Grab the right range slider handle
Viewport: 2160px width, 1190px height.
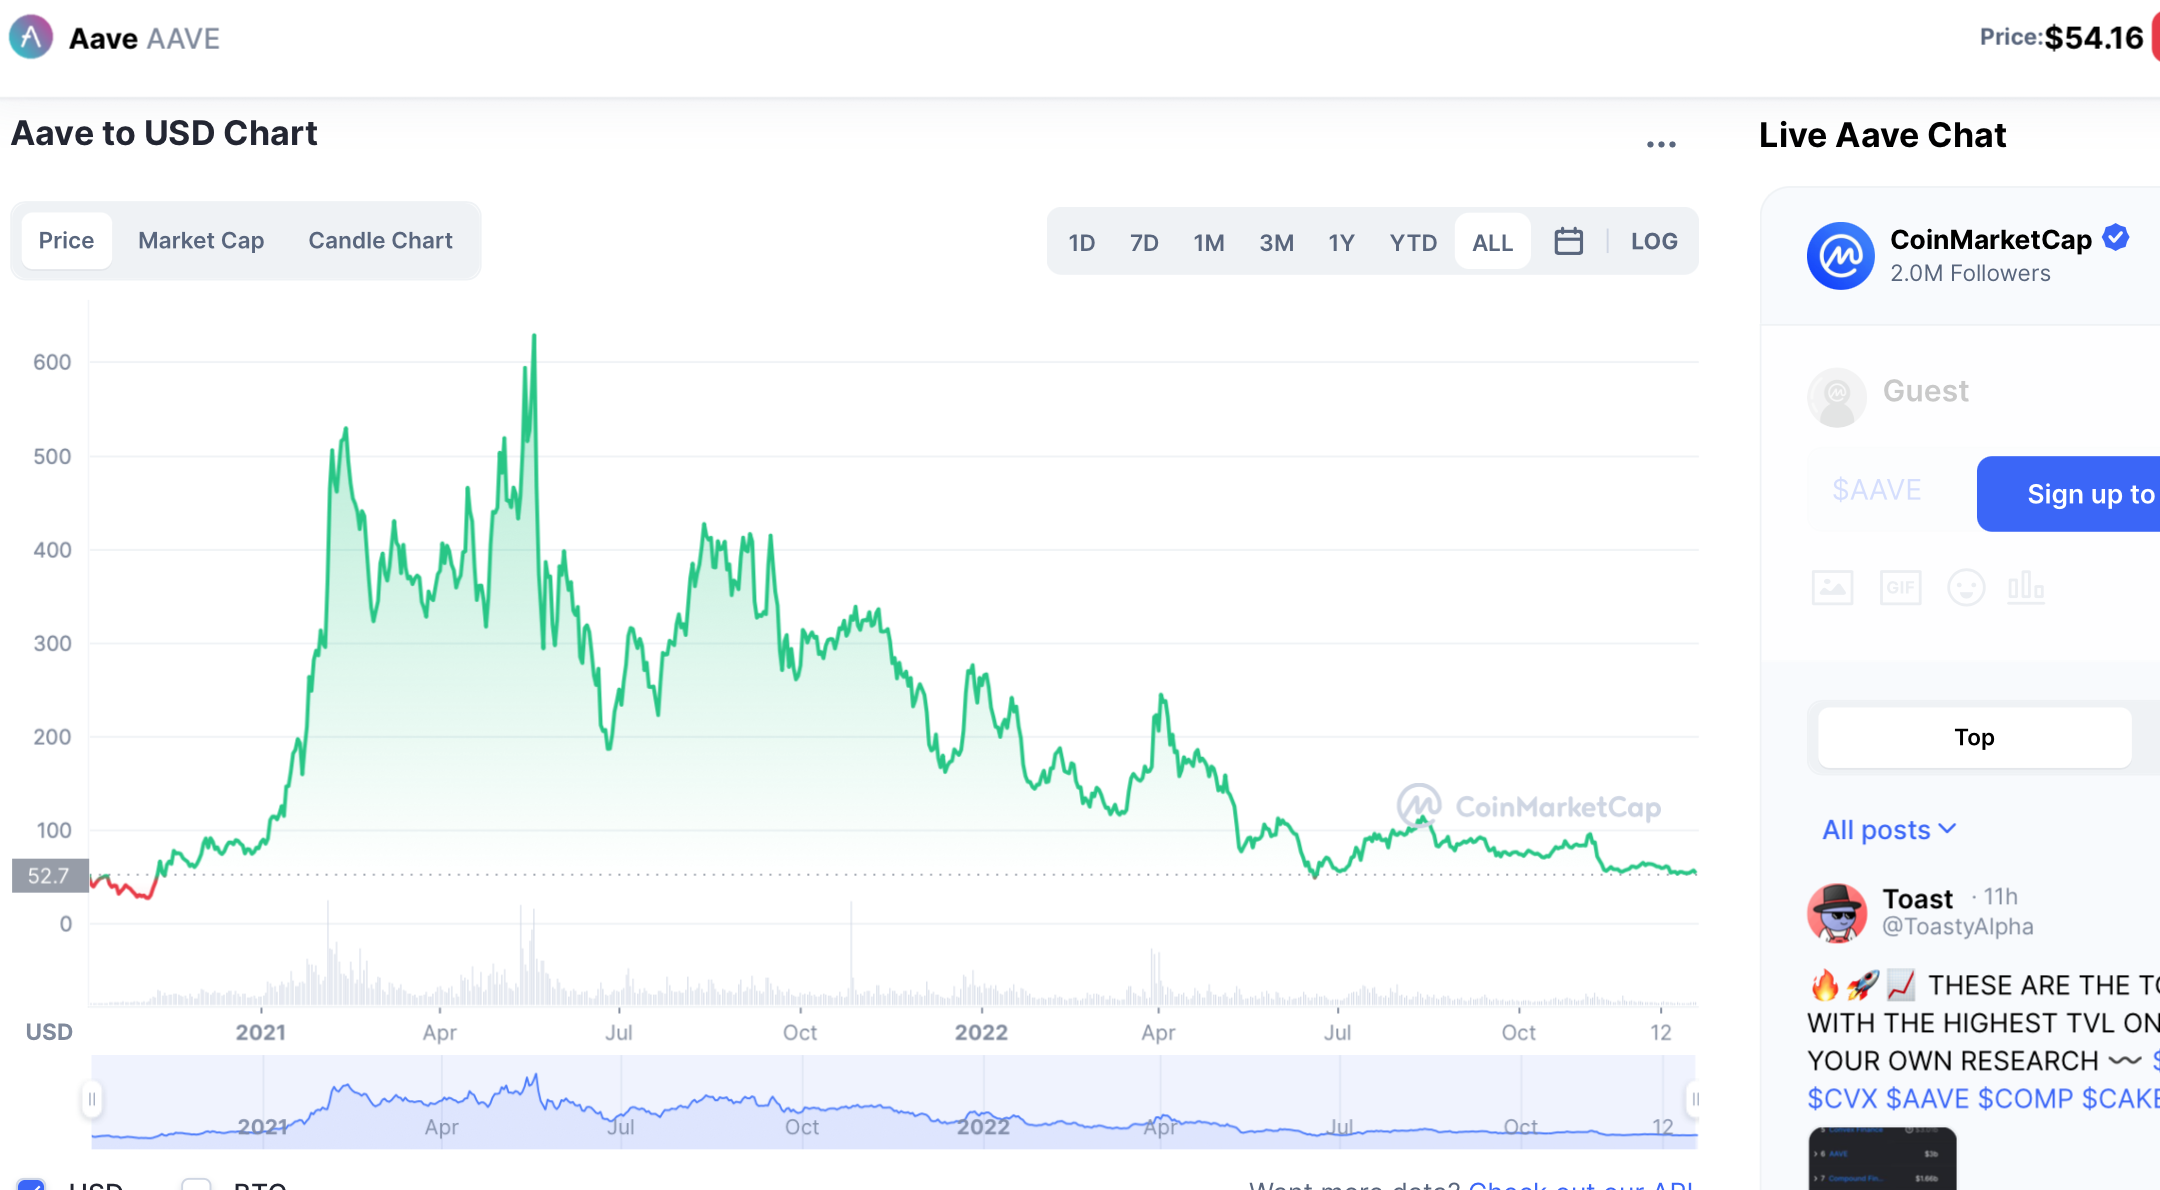point(1695,1100)
